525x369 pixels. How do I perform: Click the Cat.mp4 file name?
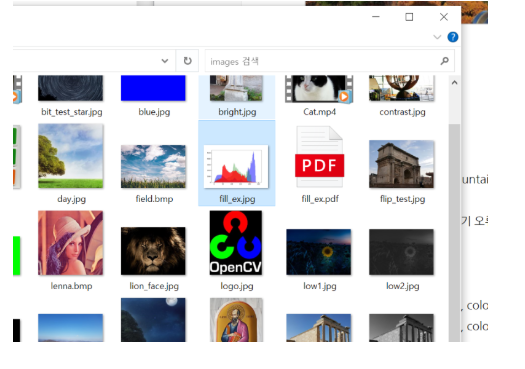[x=319, y=112]
